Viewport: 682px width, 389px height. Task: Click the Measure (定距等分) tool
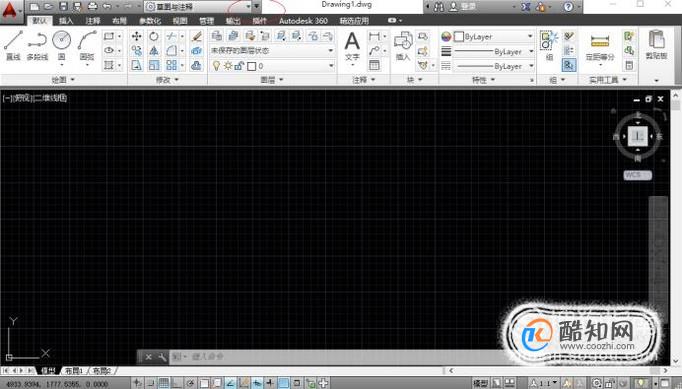(x=600, y=47)
